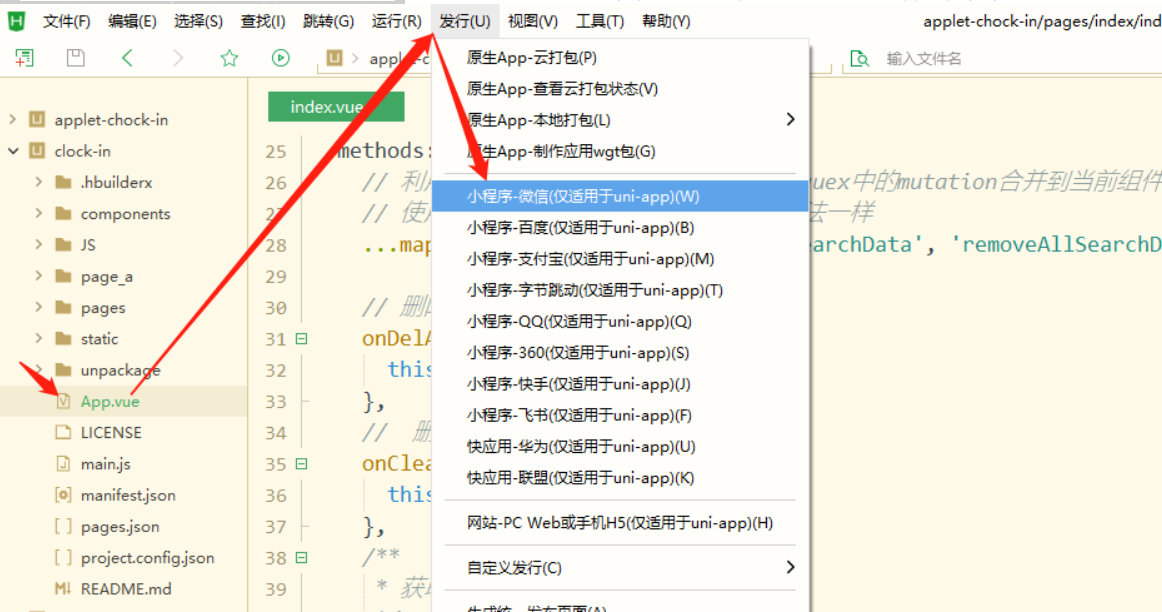Viewport: 1162px width, 612px height.
Task: Expand the components folder chevron
Action: pyautogui.click(x=39, y=213)
